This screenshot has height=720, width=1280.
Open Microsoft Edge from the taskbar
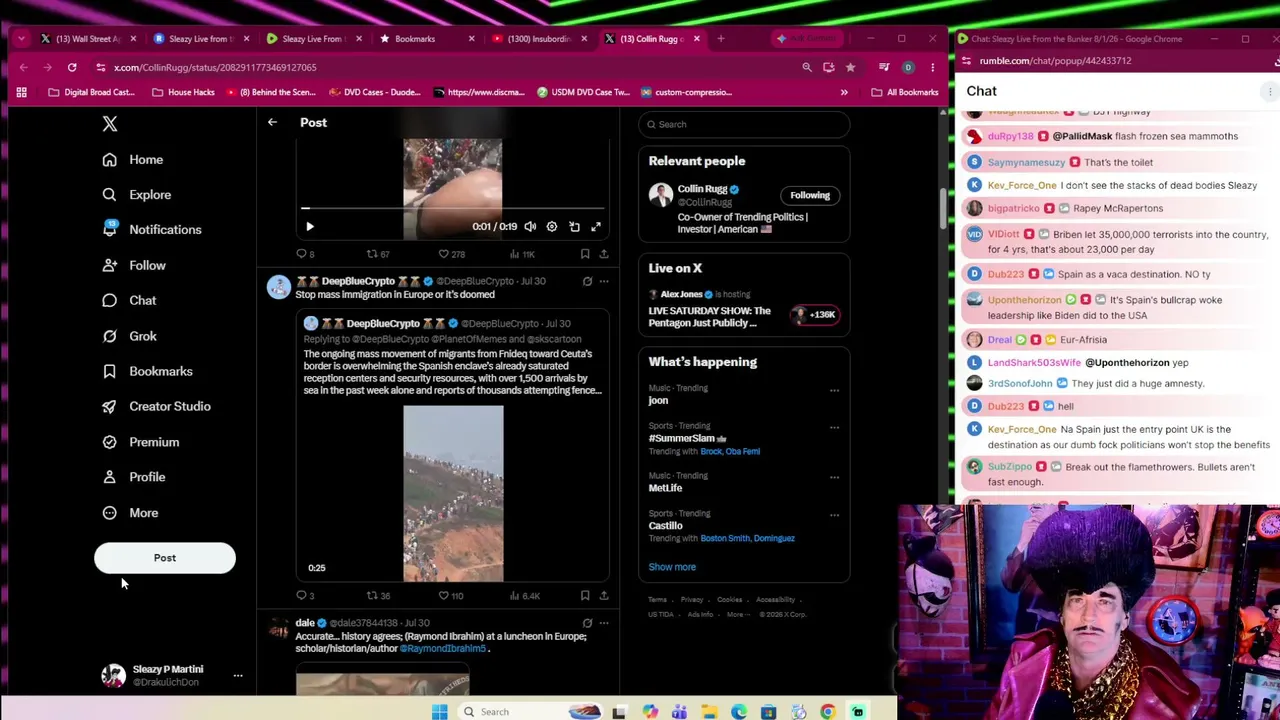point(739,712)
